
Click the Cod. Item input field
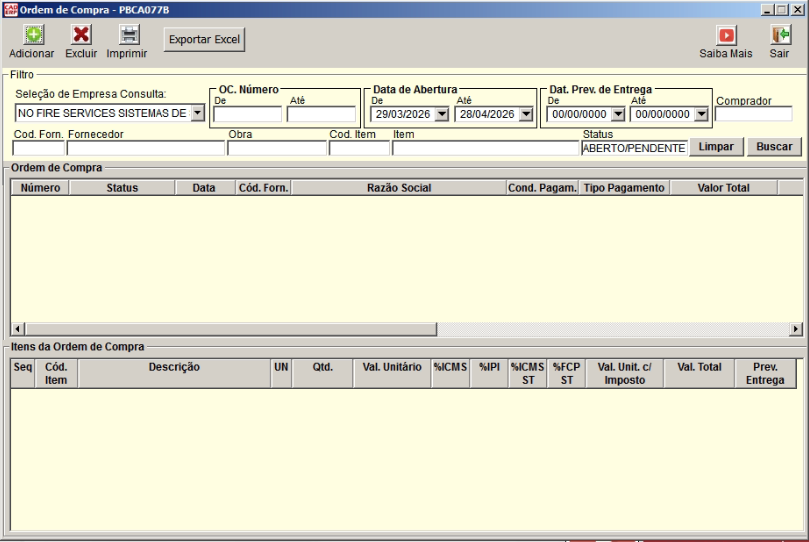tap(359, 148)
